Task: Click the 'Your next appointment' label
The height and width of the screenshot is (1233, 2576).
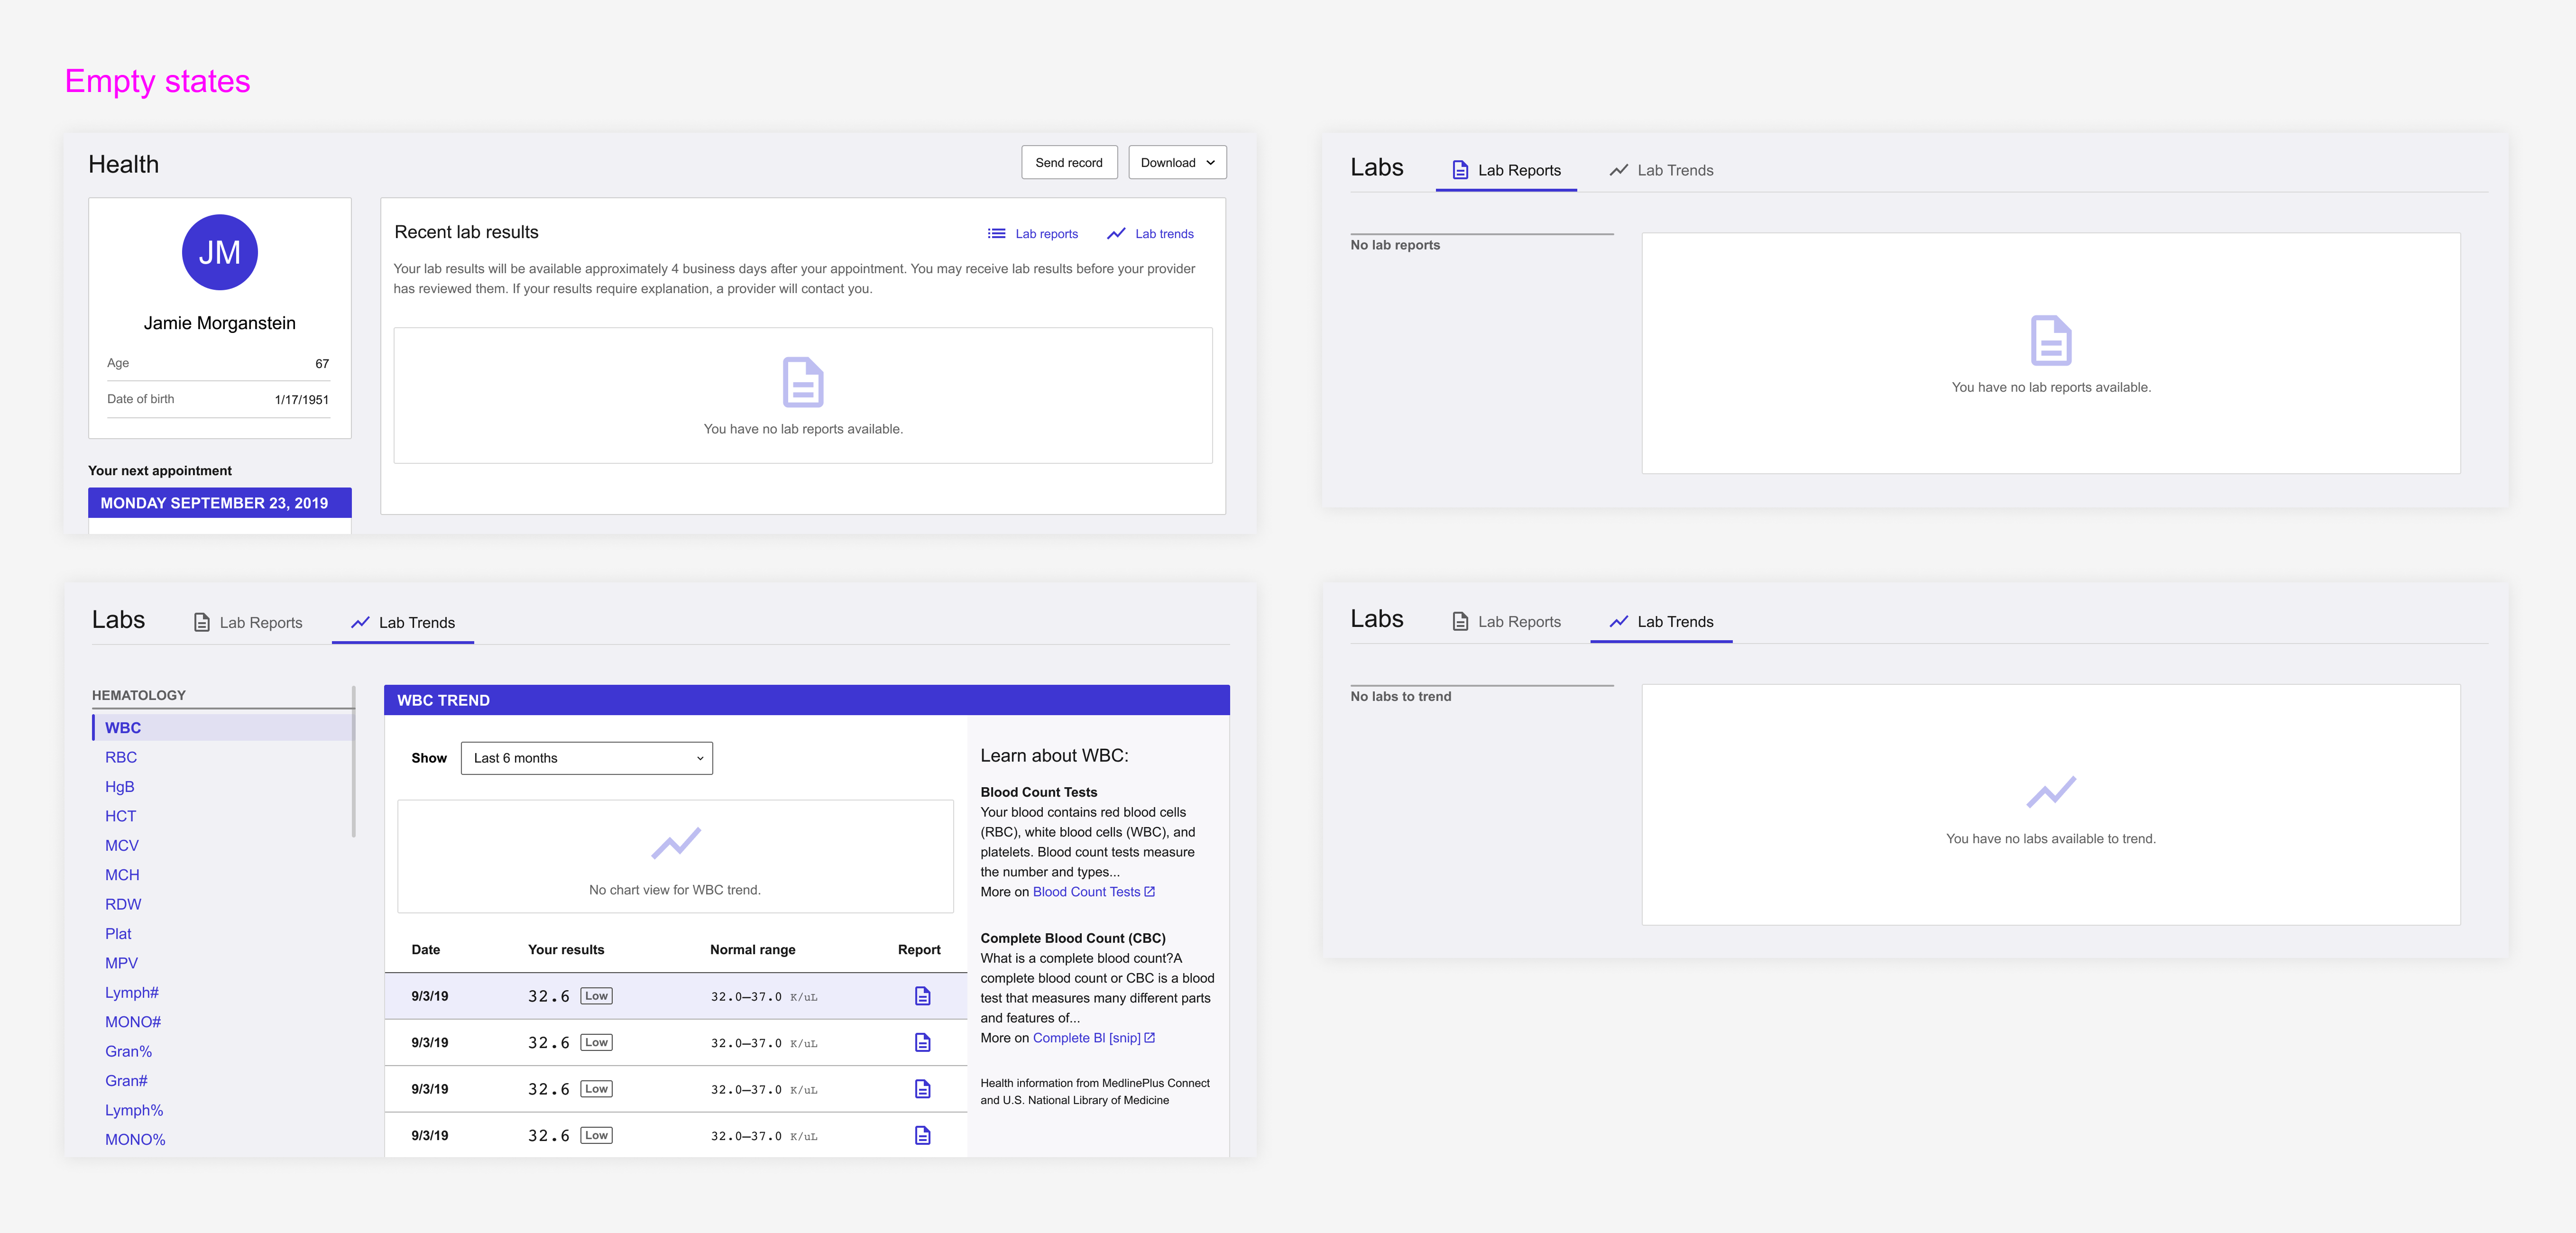Action: pos(160,471)
